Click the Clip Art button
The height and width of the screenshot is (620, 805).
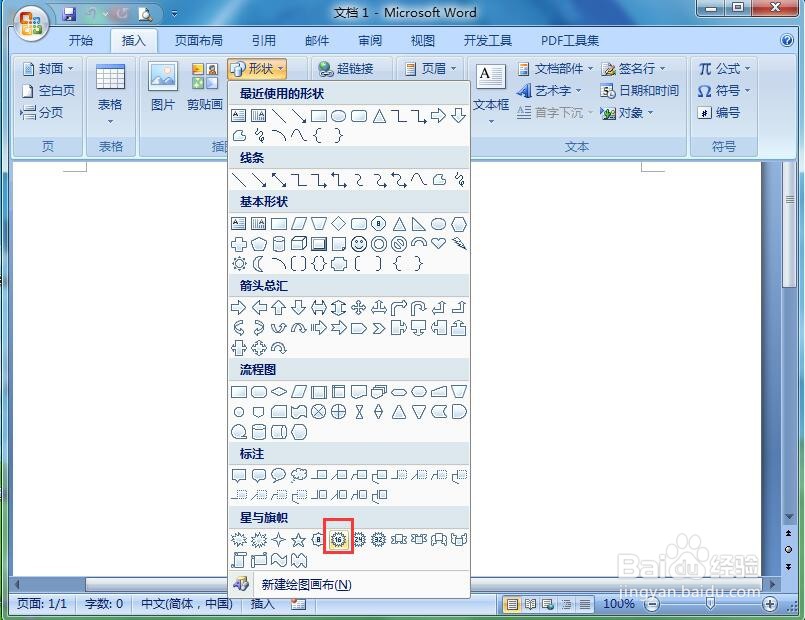tap(204, 86)
